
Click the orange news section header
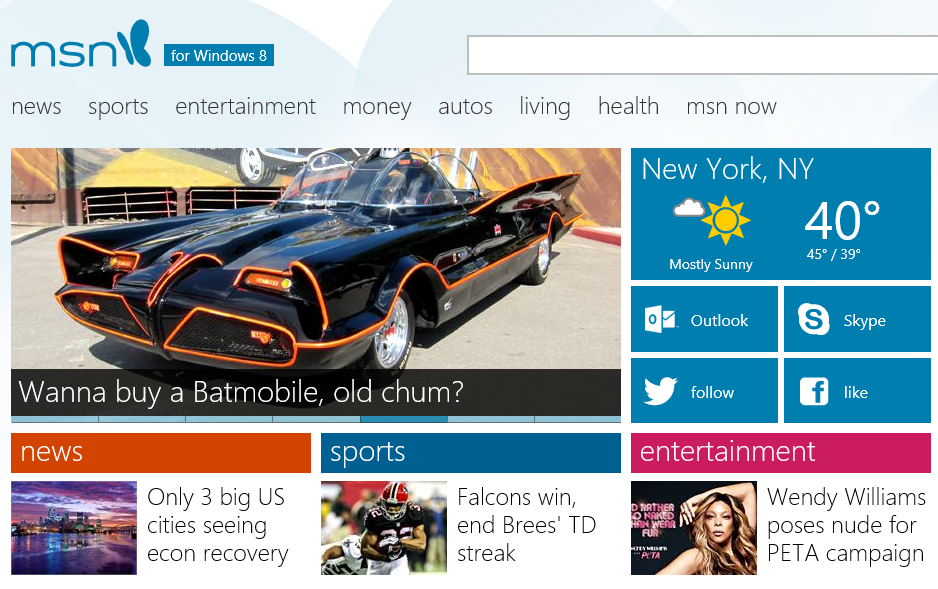(161, 452)
